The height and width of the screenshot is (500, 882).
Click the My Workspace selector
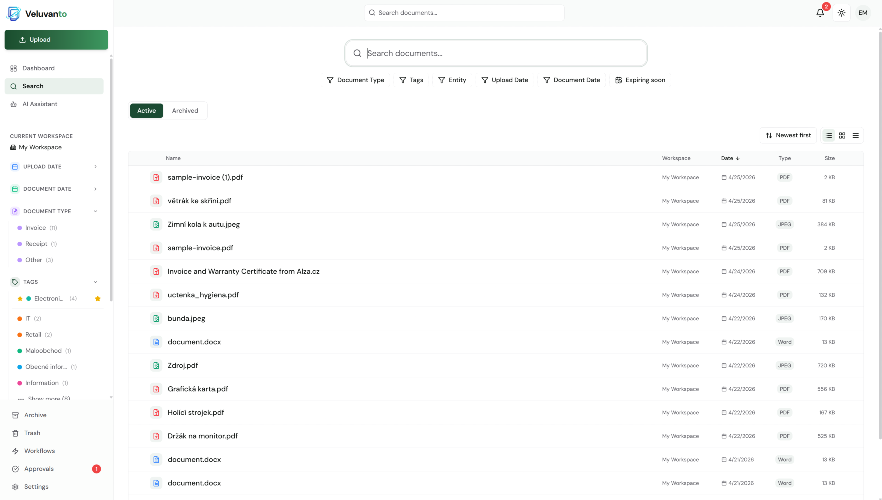coord(36,147)
